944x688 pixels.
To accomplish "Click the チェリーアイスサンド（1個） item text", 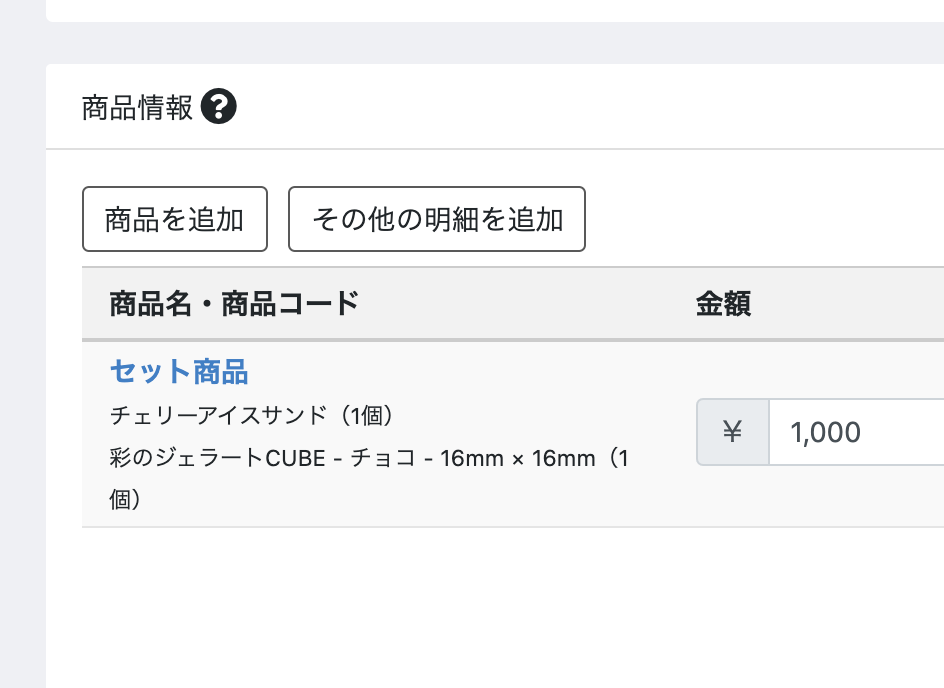I will (252, 415).
